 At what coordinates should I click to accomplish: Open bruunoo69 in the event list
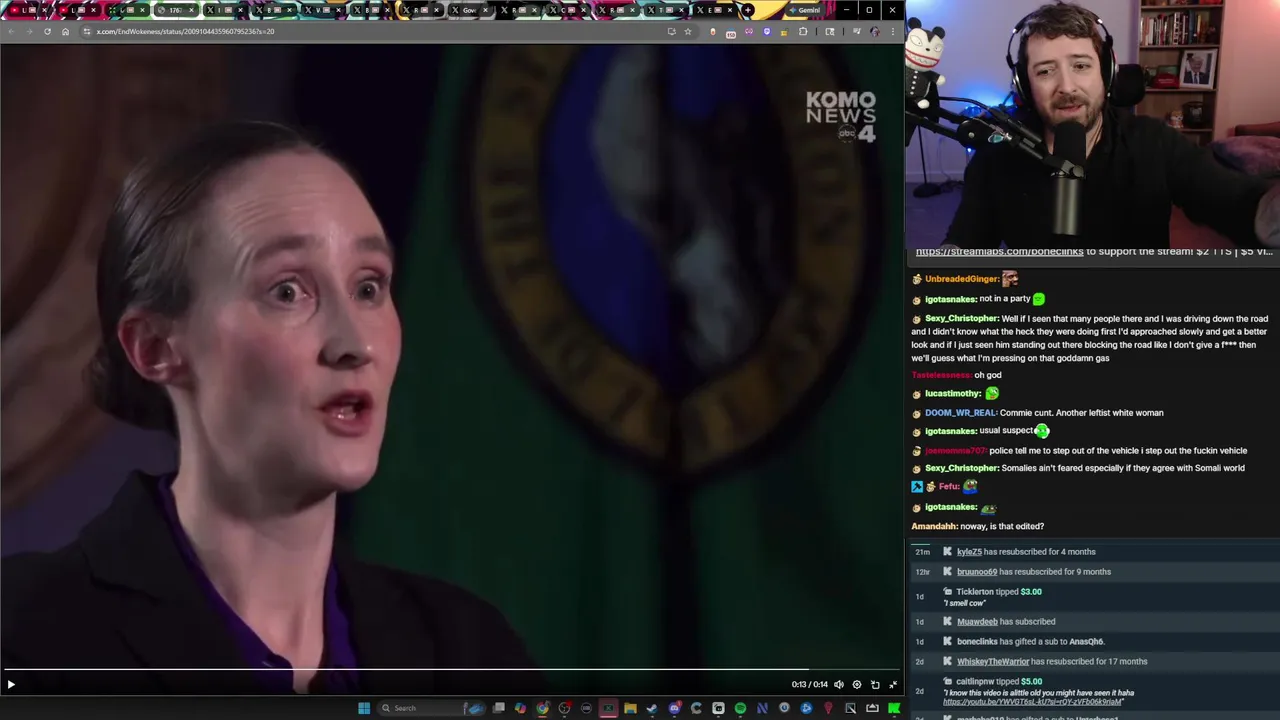click(x=977, y=572)
